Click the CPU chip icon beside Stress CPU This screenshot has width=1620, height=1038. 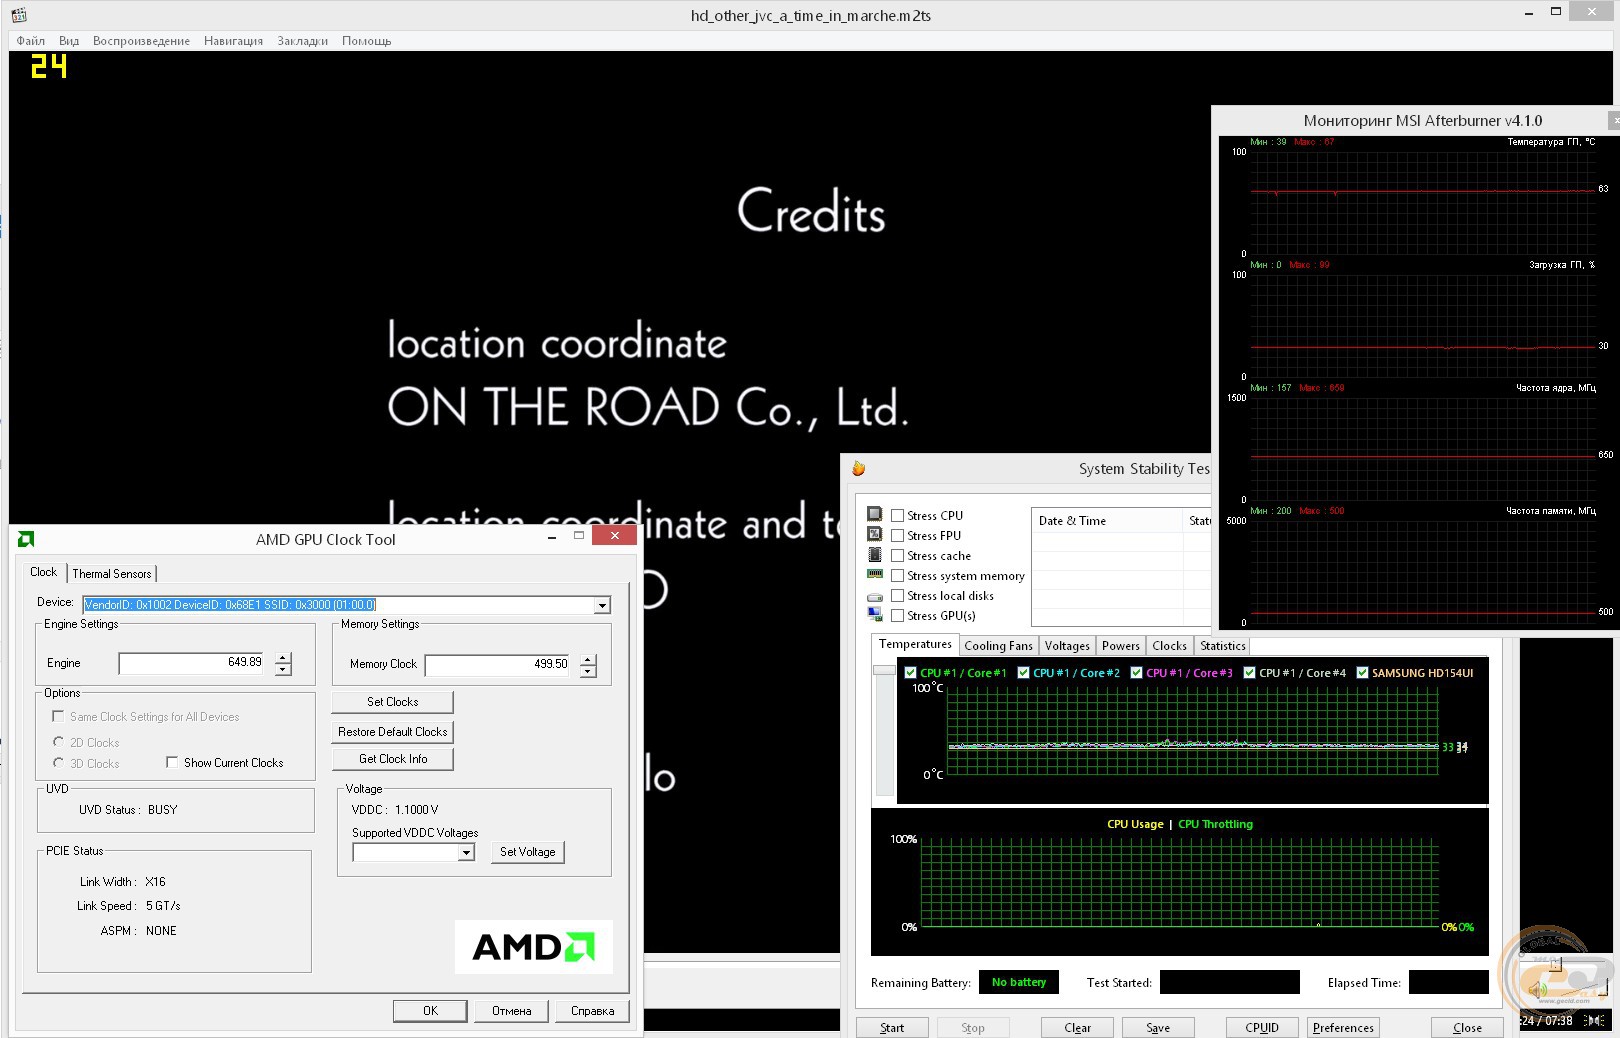875,514
